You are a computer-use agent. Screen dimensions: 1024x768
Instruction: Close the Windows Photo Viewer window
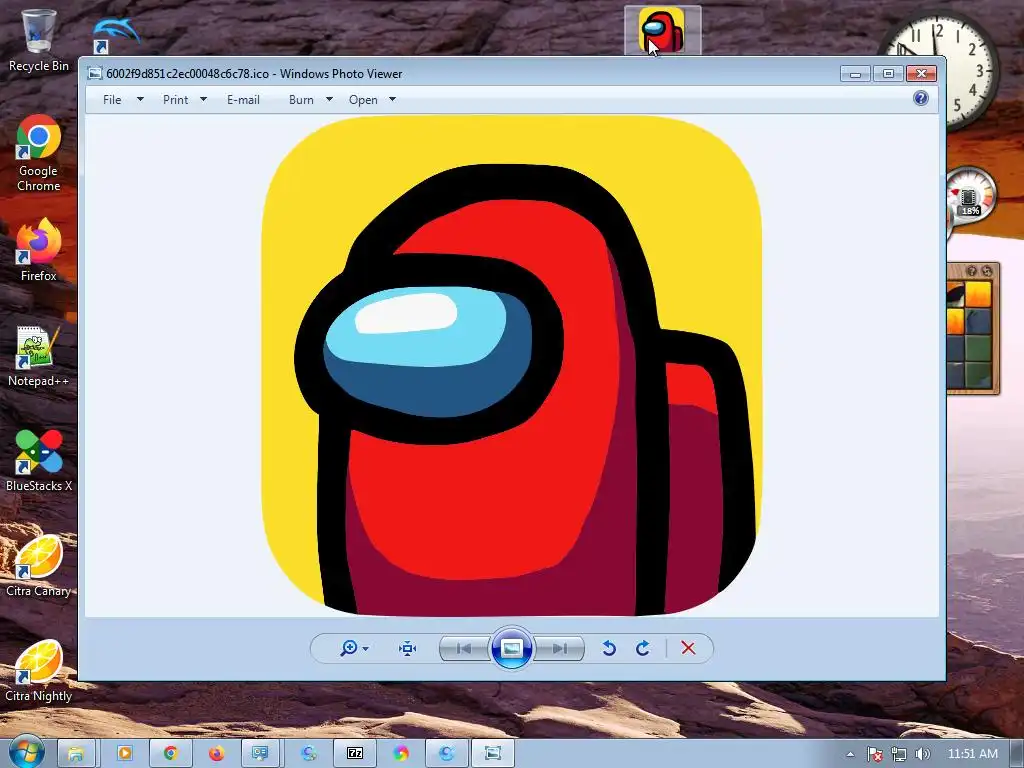tap(921, 73)
